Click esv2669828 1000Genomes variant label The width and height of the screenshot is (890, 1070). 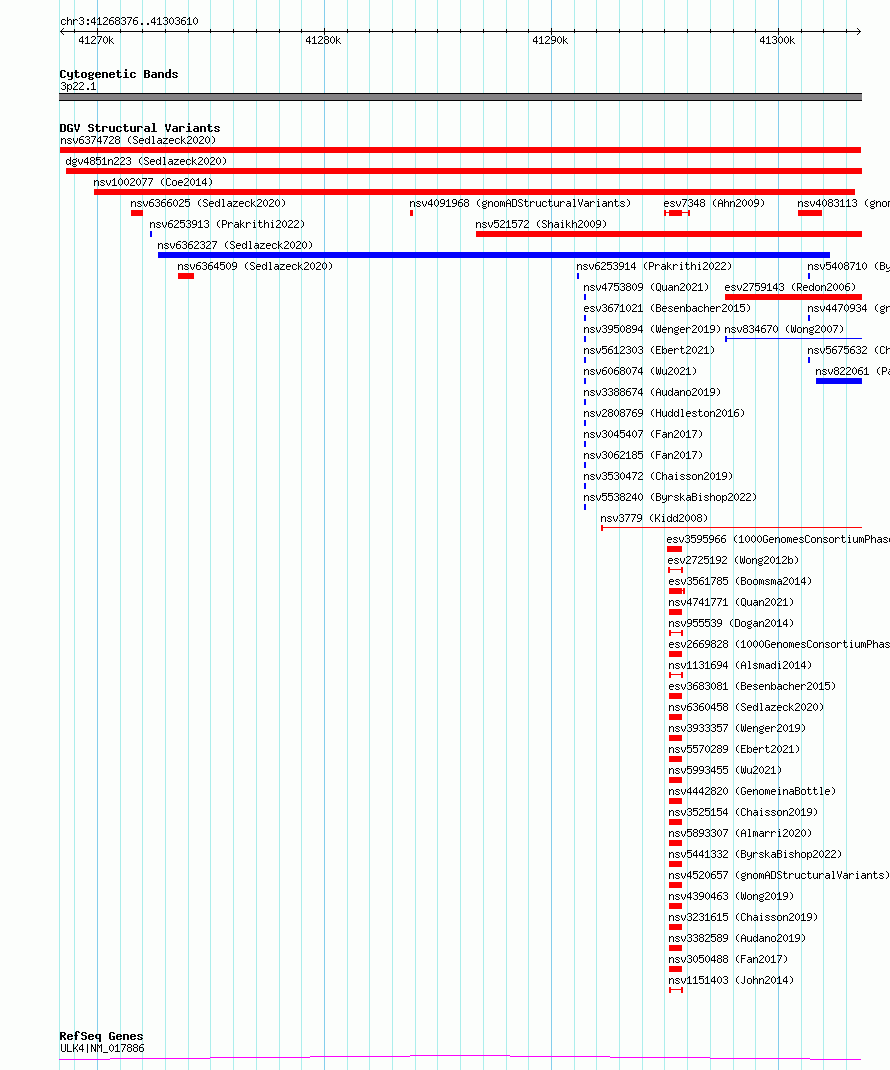(x=779, y=644)
